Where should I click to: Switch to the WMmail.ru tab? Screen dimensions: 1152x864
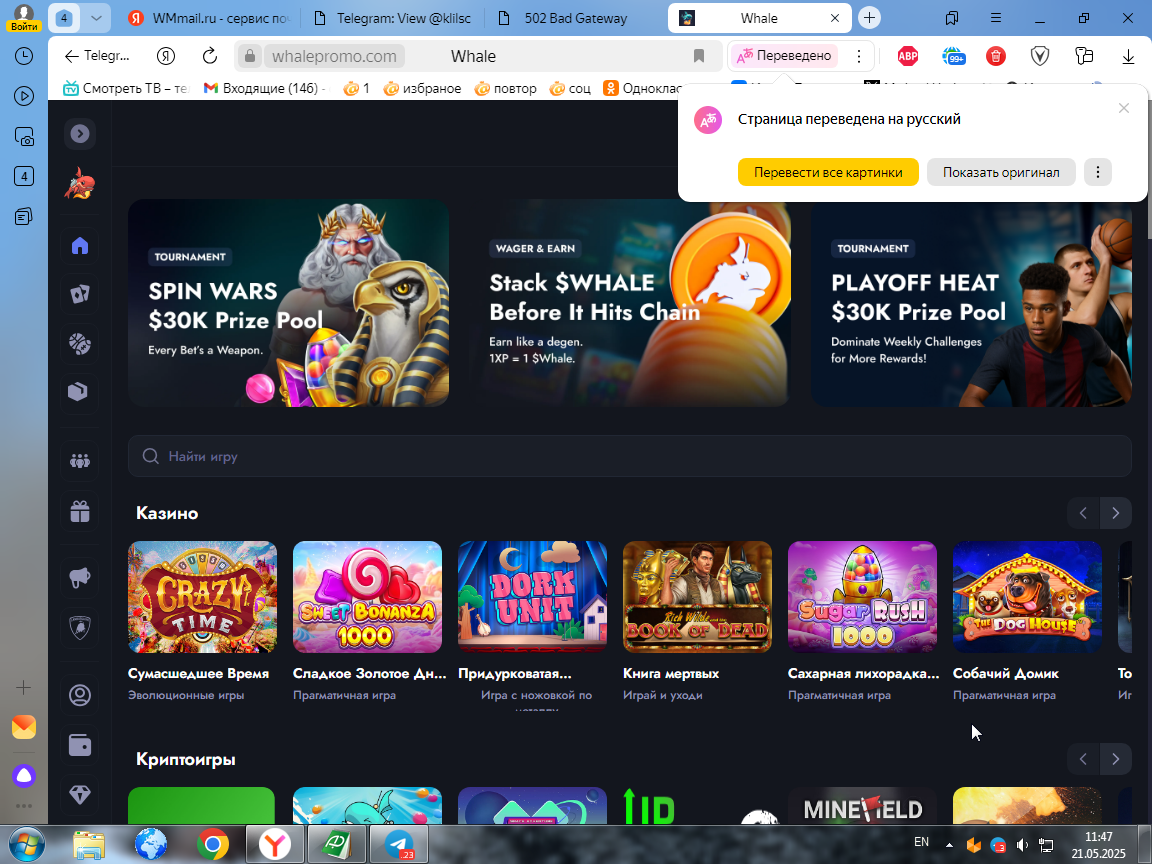click(209, 18)
